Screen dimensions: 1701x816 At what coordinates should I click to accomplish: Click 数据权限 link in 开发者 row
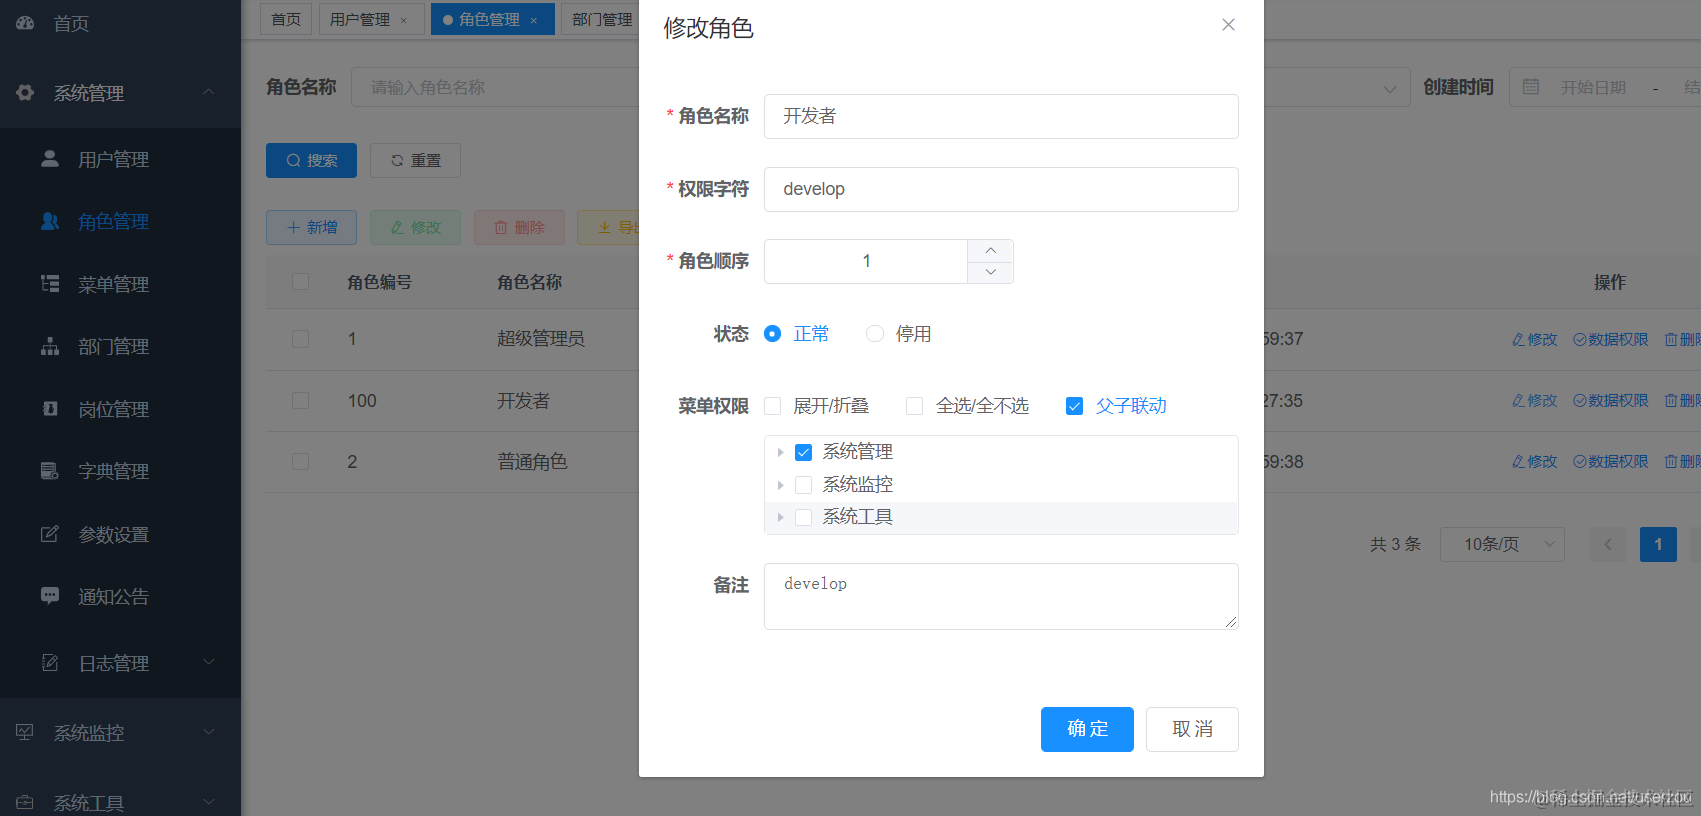[1611, 400]
